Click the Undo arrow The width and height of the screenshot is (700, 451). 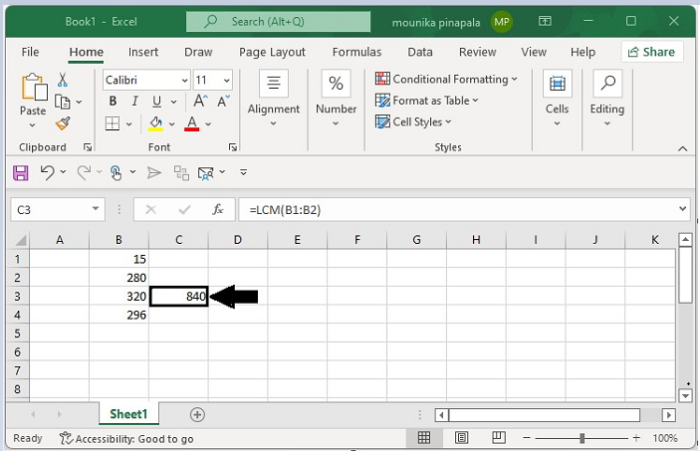(47, 172)
